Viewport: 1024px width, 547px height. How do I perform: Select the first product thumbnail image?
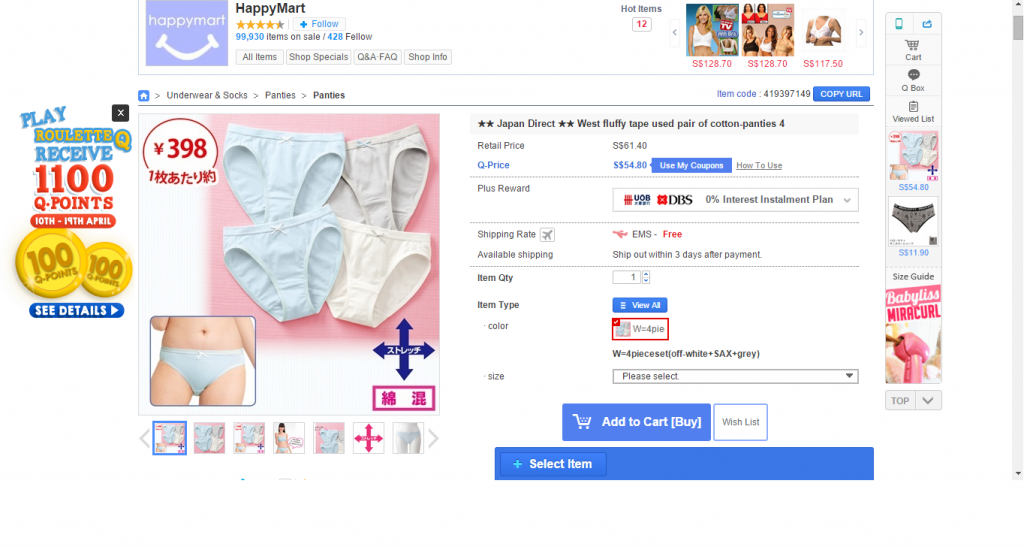tap(169, 438)
